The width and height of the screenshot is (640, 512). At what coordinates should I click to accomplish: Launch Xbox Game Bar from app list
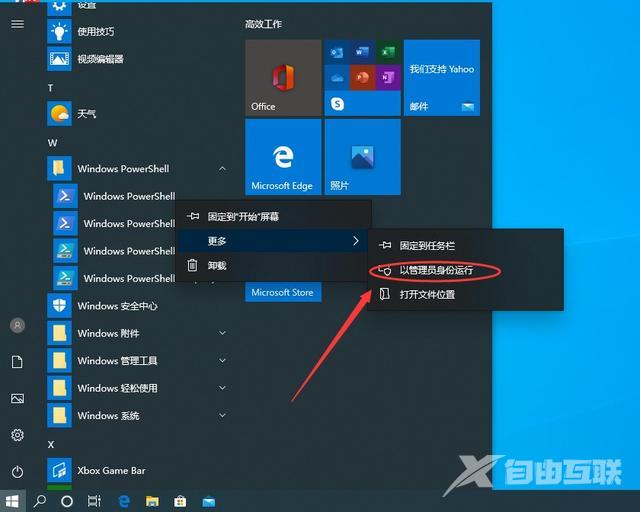pos(139,470)
